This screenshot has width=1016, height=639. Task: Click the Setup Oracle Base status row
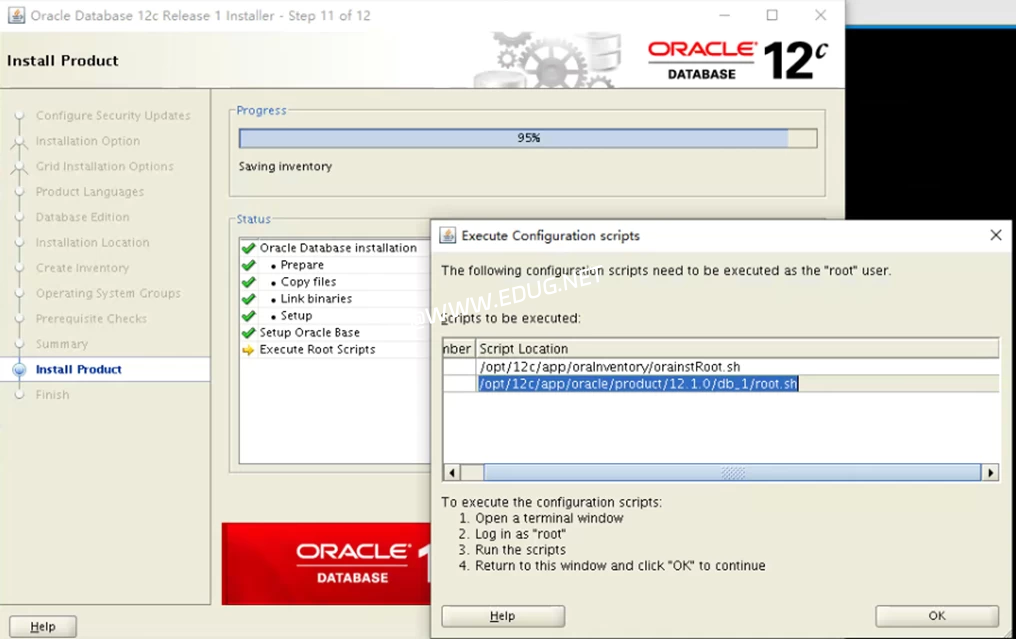pyautogui.click(x=335, y=332)
